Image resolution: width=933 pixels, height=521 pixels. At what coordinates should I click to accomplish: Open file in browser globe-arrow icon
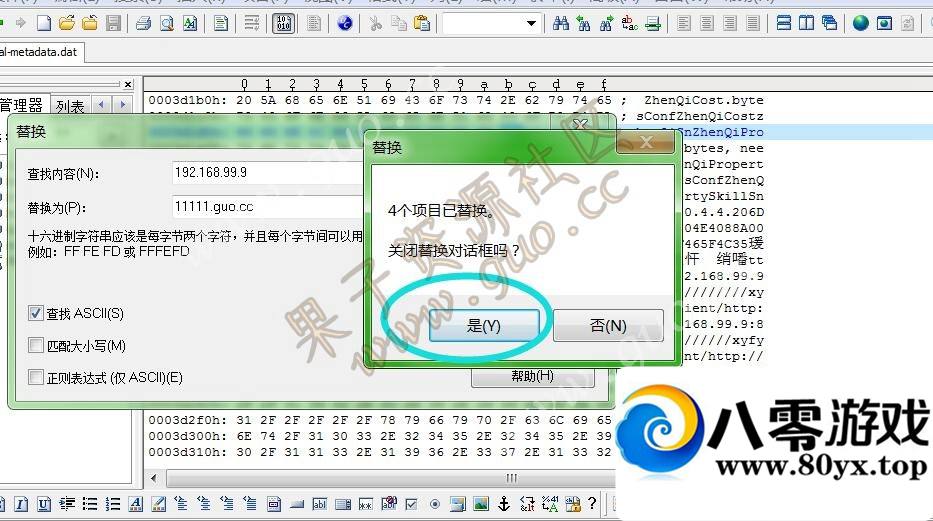pyautogui.click(x=345, y=23)
